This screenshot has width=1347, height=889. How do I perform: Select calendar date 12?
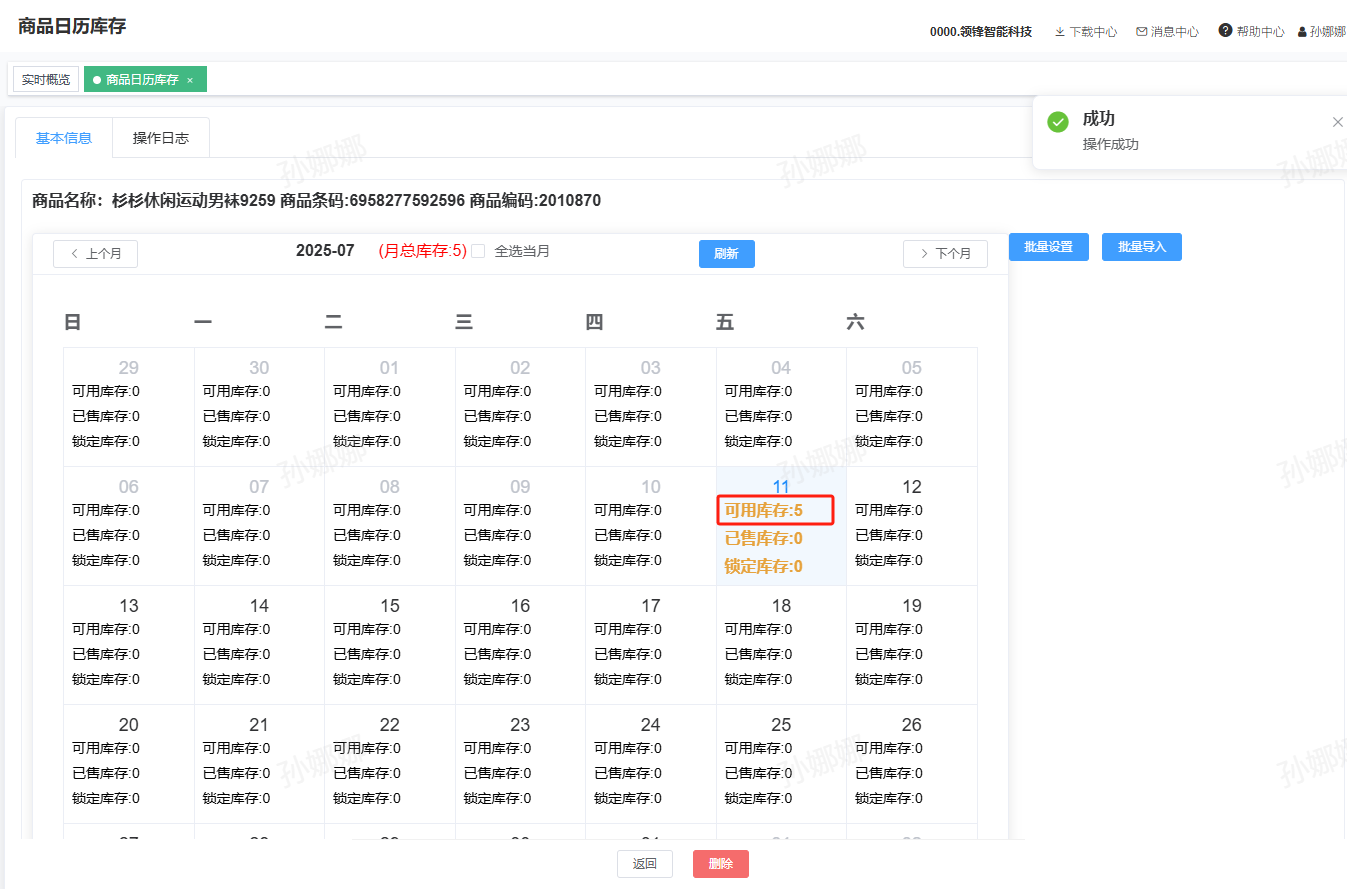912,487
